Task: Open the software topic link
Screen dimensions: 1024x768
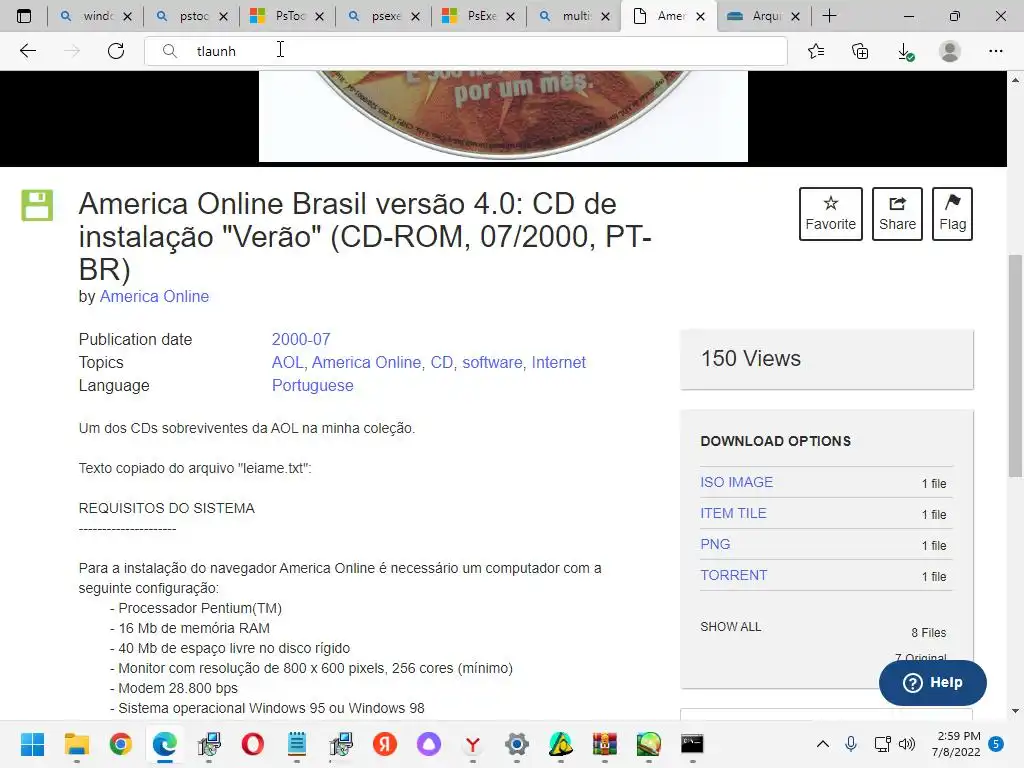Action: click(492, 362)
